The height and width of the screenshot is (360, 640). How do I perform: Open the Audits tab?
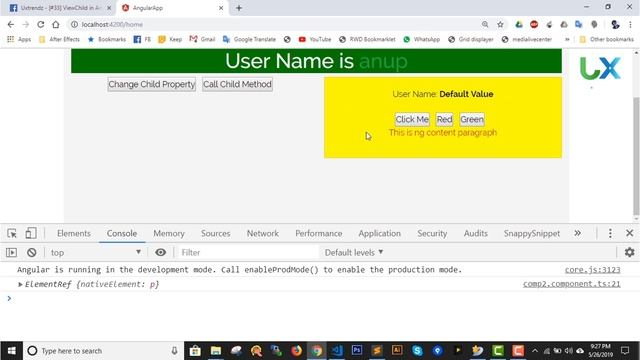point(476,233)
